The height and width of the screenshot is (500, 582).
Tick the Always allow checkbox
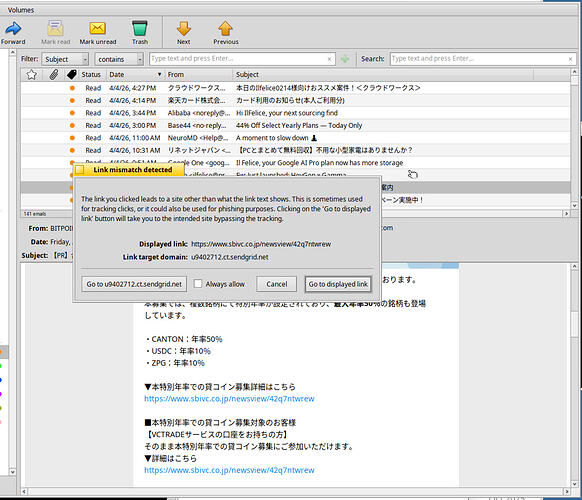(198, 284)
